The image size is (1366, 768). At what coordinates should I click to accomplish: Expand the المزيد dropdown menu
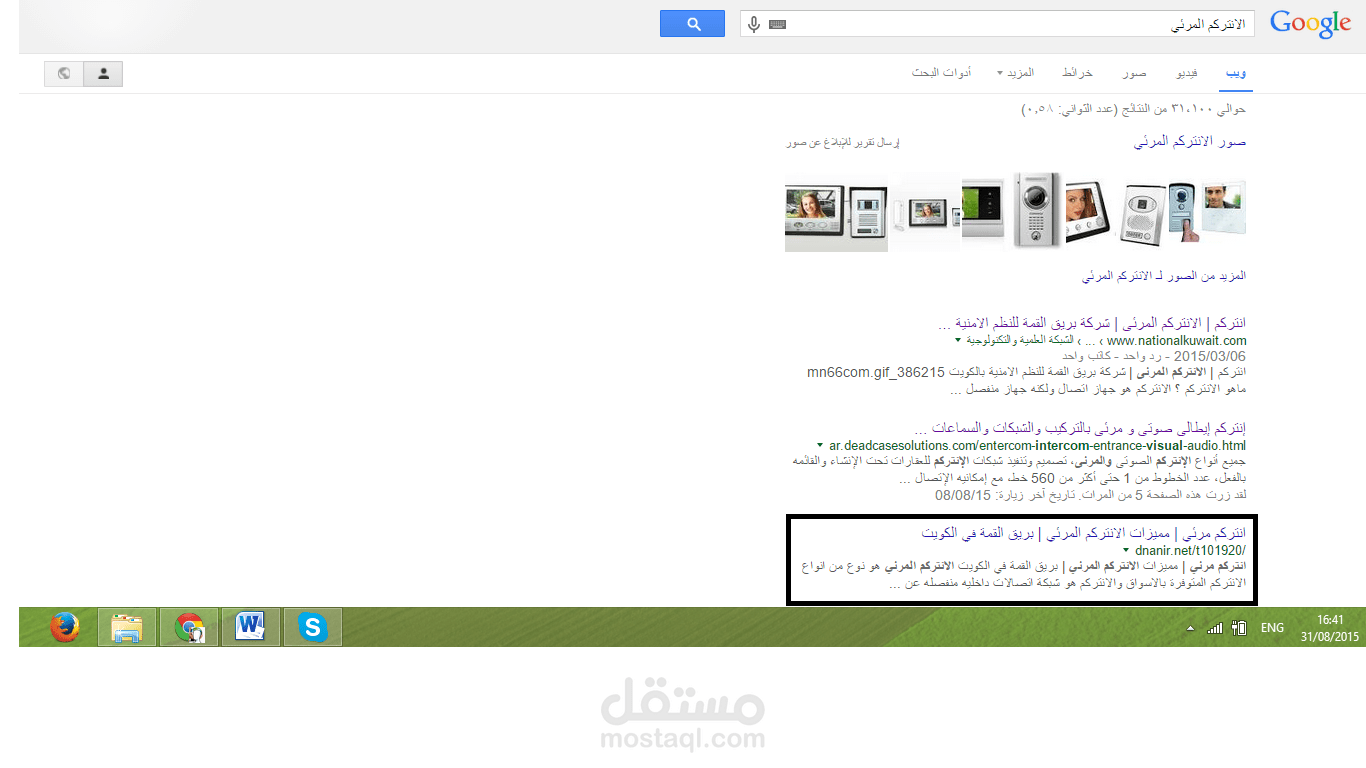1015,74
